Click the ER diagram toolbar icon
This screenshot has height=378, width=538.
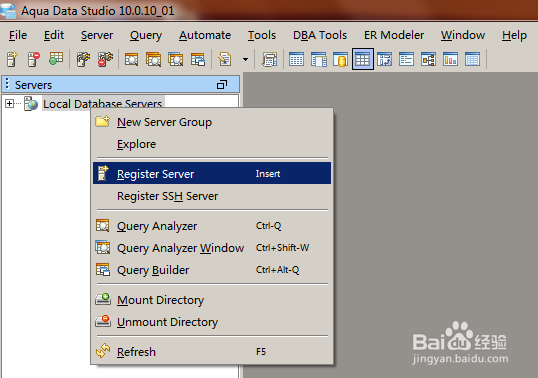coord(429,59)
